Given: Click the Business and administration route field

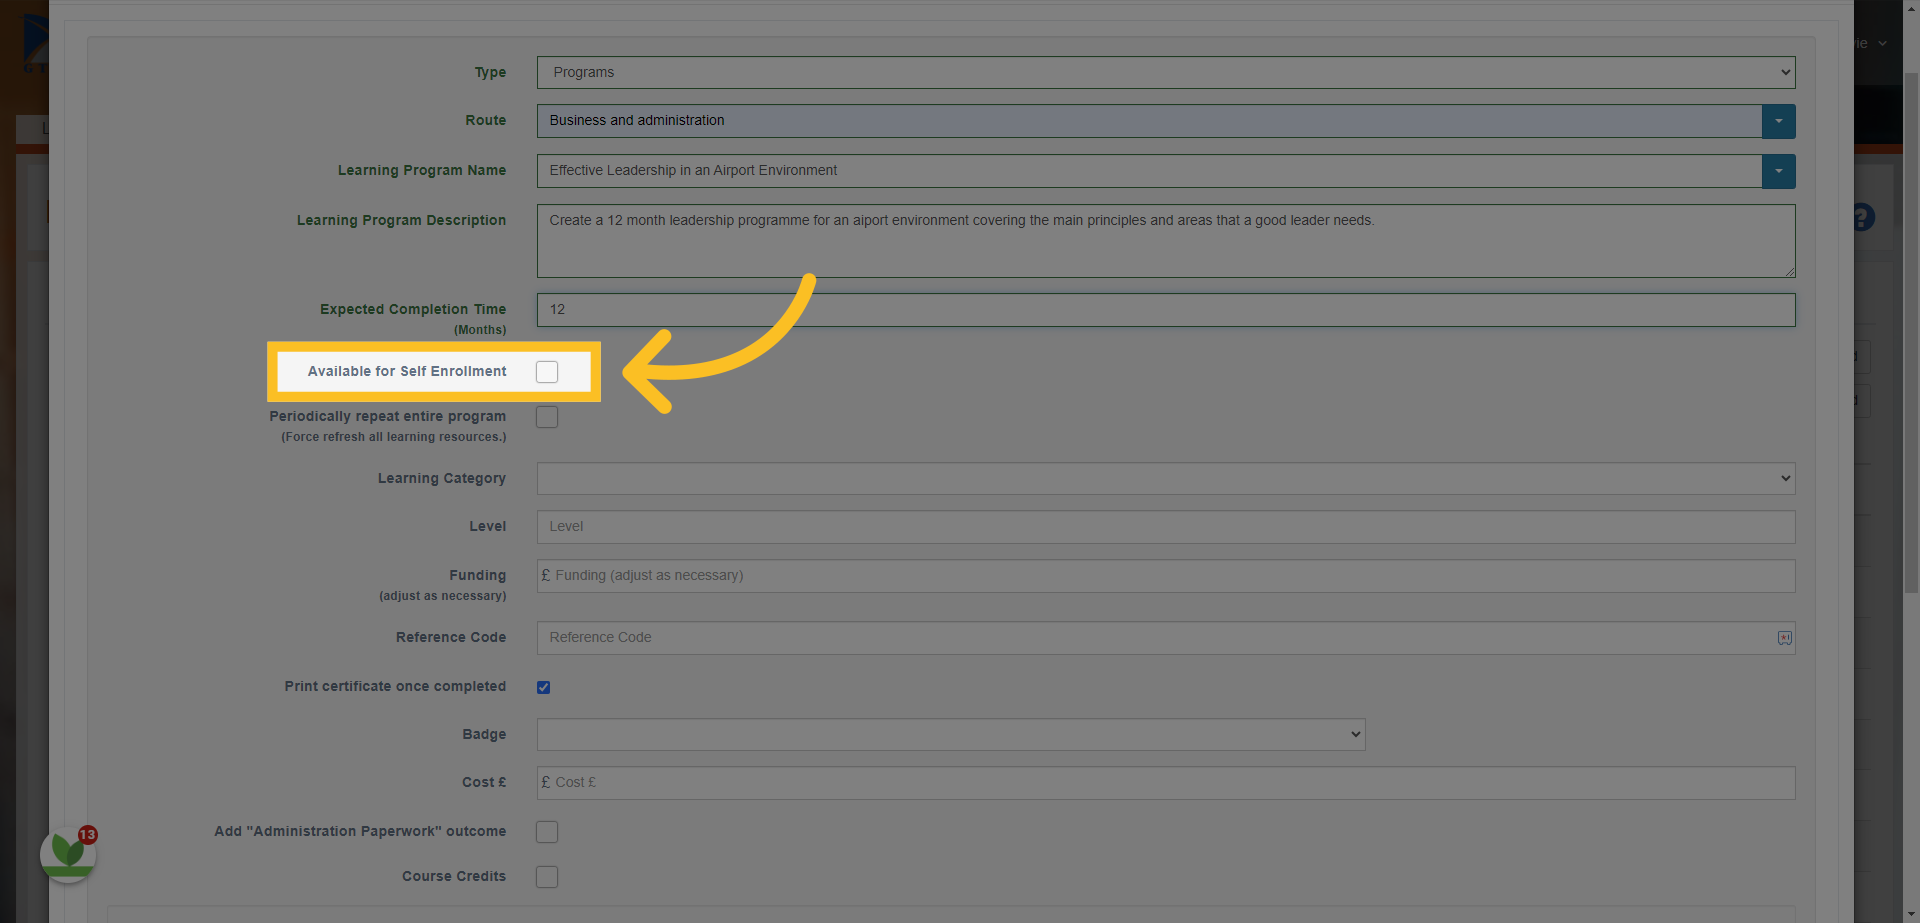Looking at the screenshot, I should tap(1149, 121).
